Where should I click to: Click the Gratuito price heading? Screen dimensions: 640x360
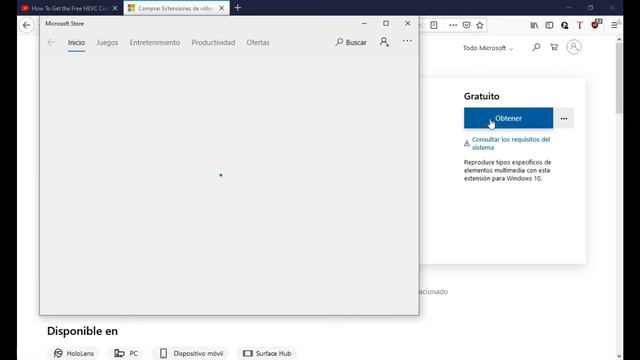tap(482, 96)
